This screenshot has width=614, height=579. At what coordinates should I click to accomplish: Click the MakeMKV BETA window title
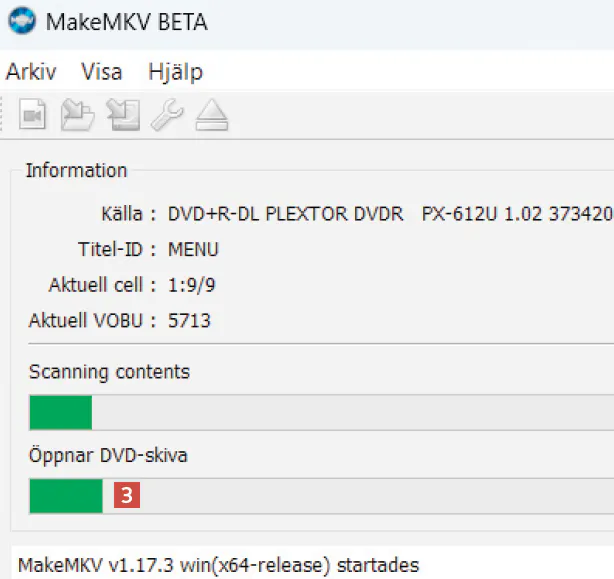127,21
